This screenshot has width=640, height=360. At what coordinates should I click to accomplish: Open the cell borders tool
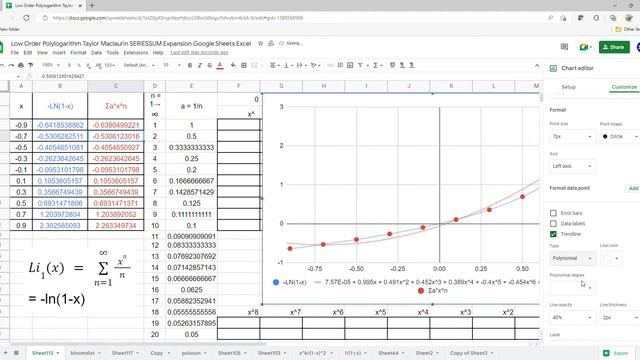(x=244, y=65)
